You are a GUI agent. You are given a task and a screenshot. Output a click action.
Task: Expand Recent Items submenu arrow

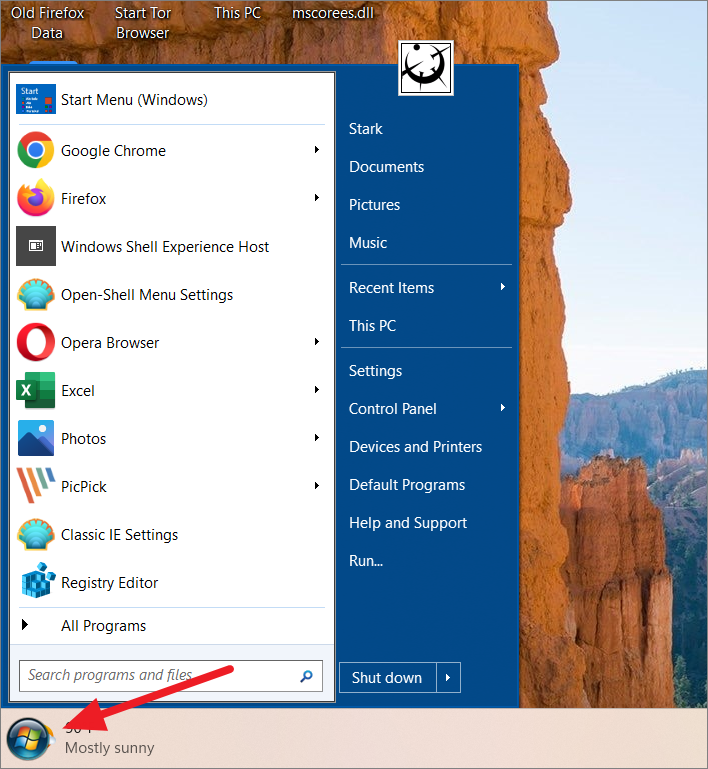coord(503,287)
